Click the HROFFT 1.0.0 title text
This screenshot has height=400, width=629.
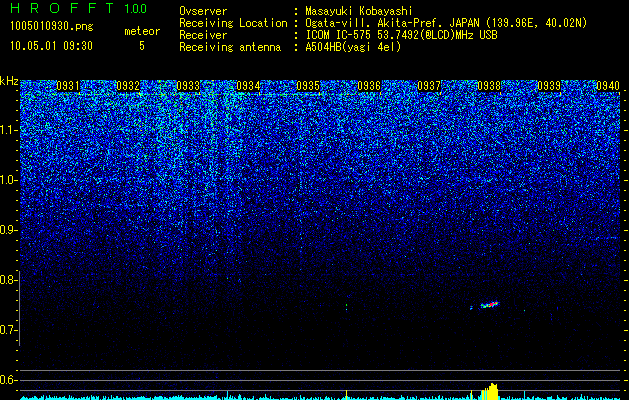pos(78,8)
